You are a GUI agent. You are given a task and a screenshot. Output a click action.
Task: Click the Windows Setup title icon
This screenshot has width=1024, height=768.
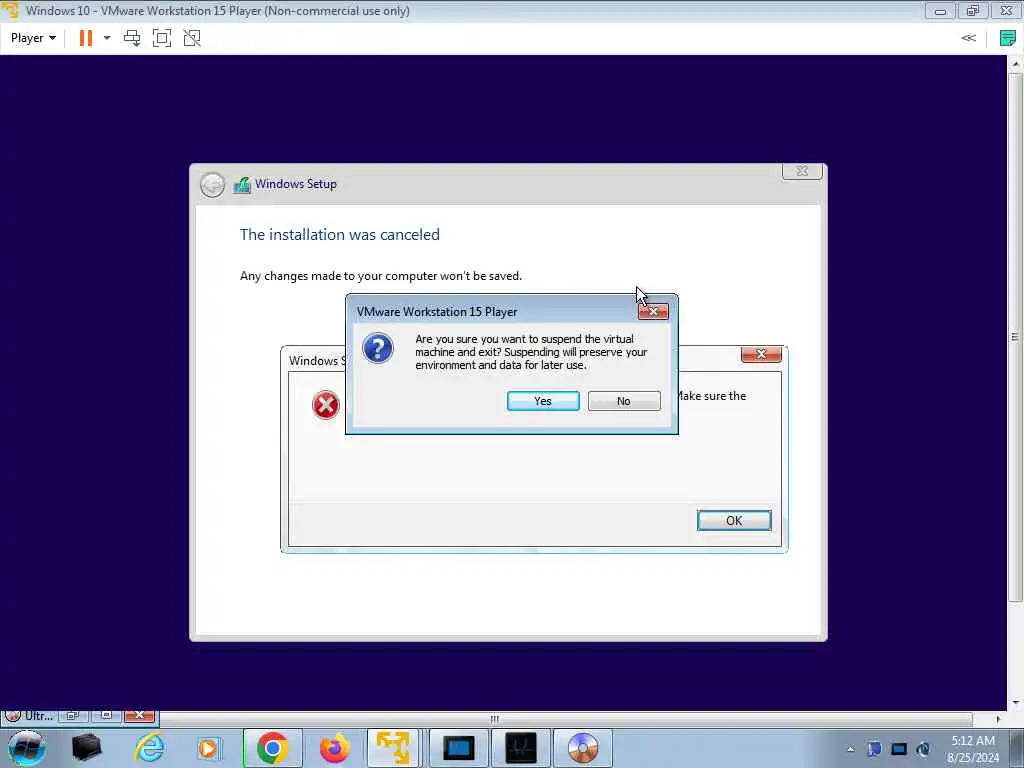pos(242,185)
